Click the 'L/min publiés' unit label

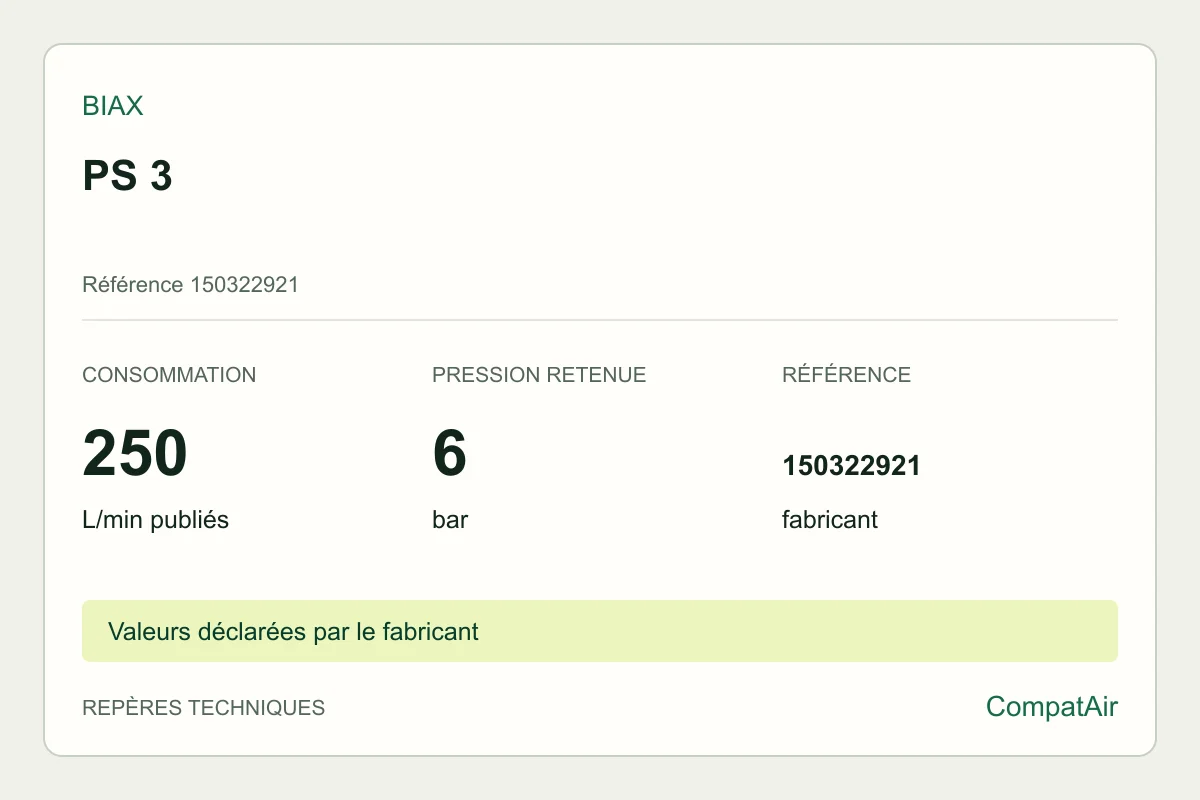[155, 520]
